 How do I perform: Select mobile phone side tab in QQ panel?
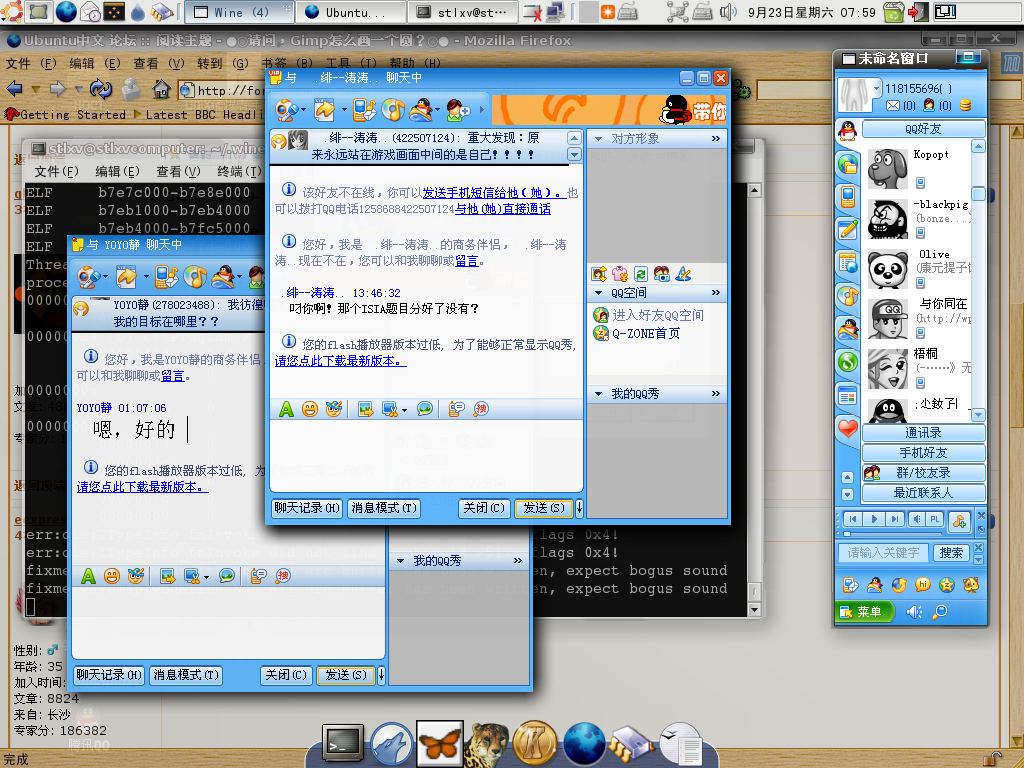[x=848, y=197]
